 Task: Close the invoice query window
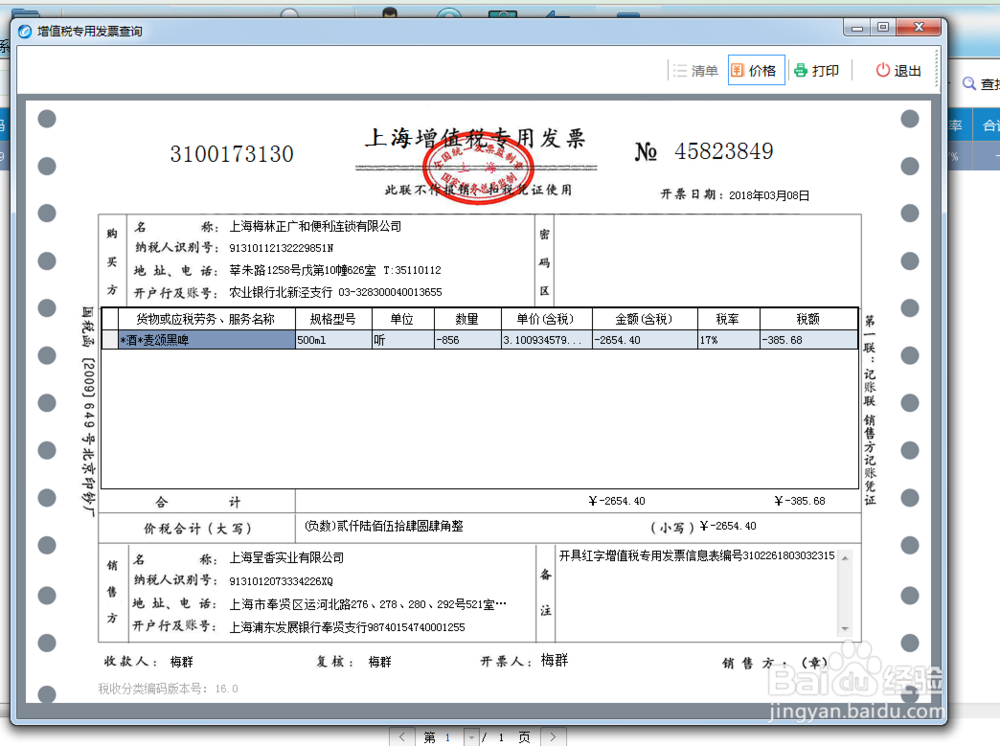pyautogui.click(x=919, y=27)
